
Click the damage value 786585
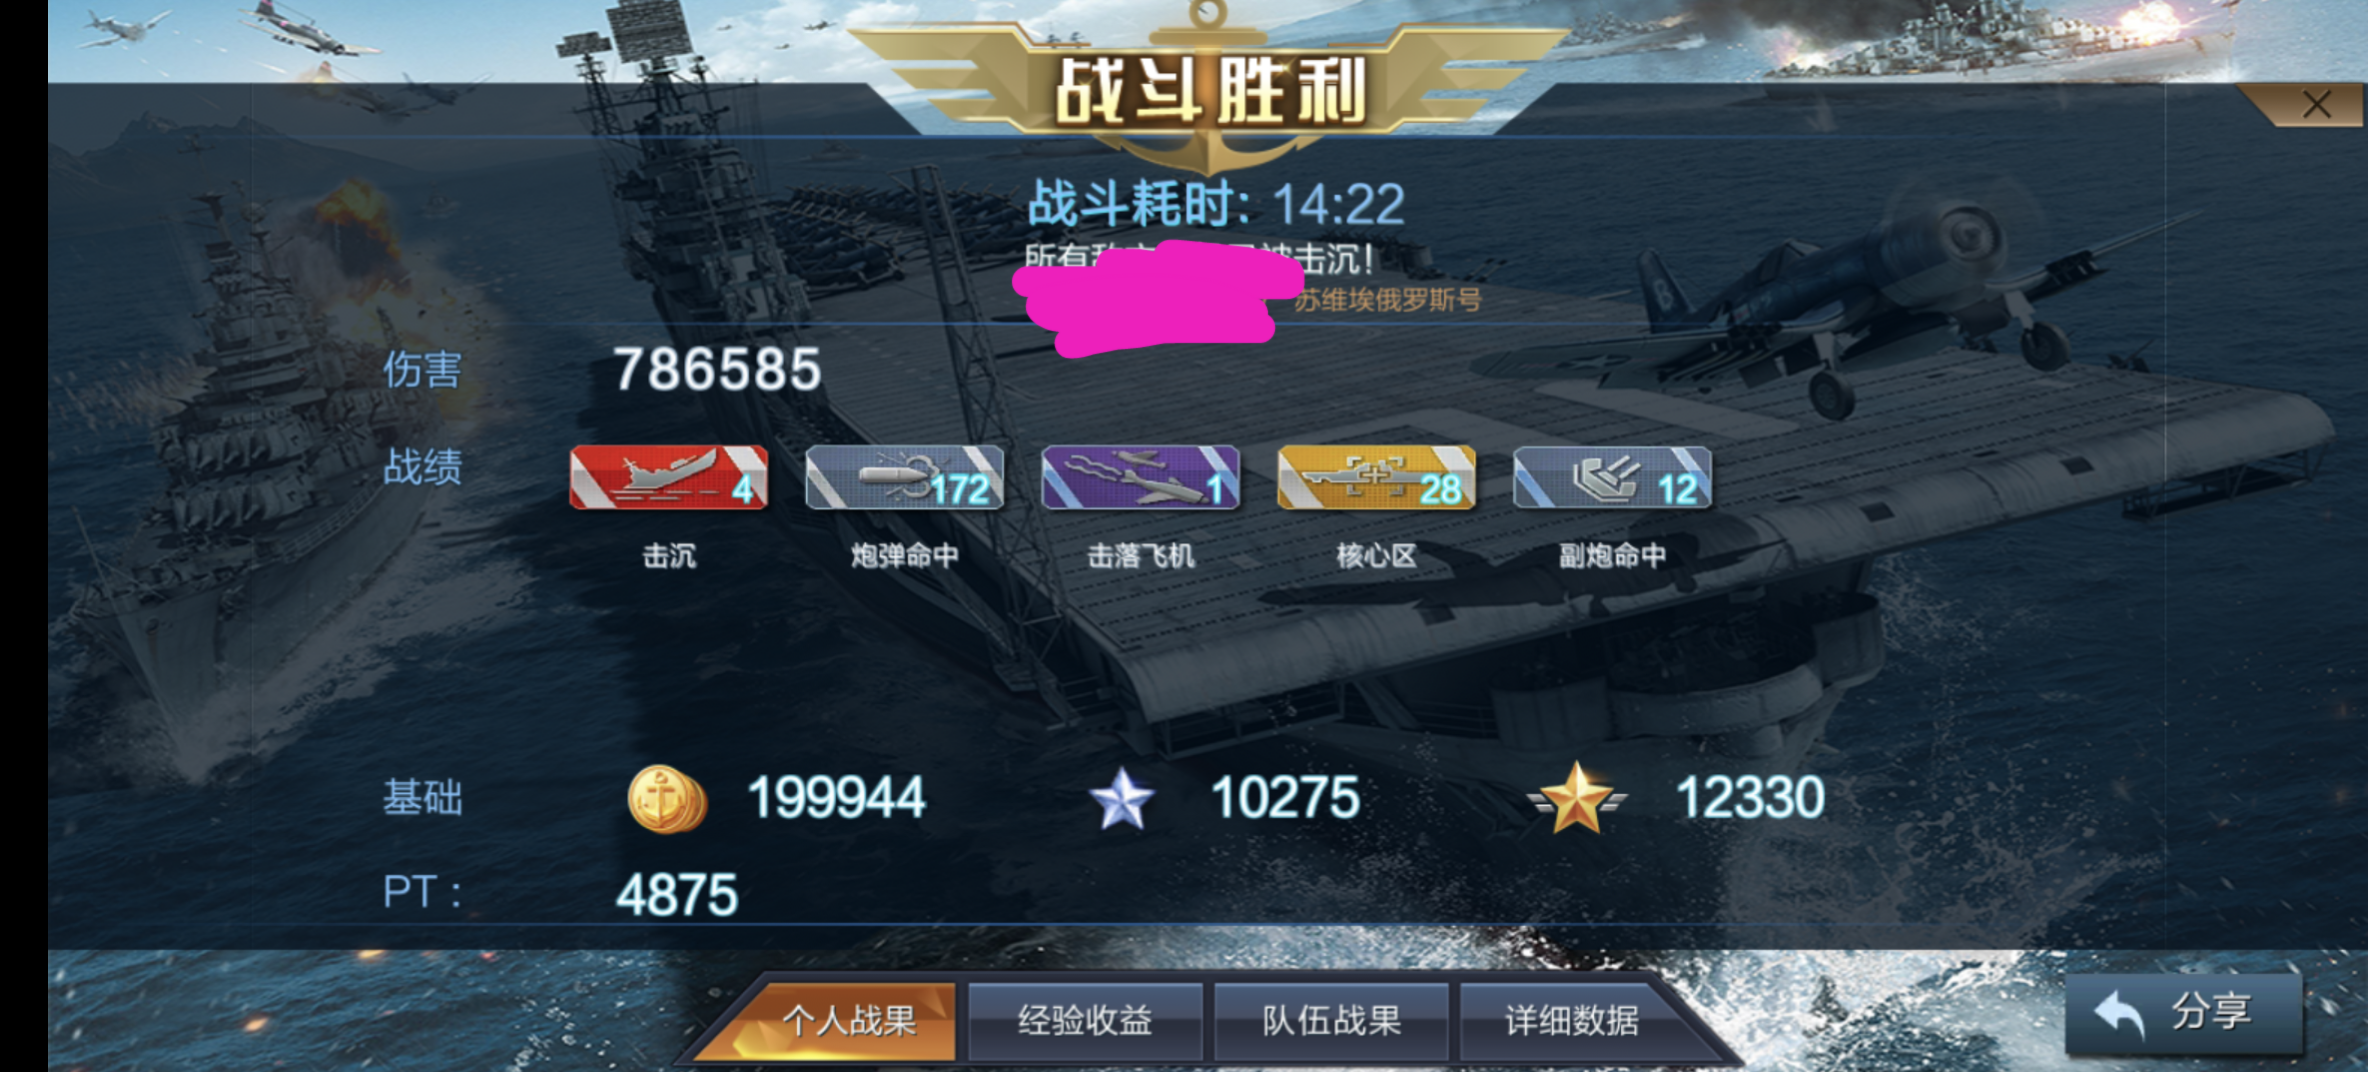tap(717, 369)
